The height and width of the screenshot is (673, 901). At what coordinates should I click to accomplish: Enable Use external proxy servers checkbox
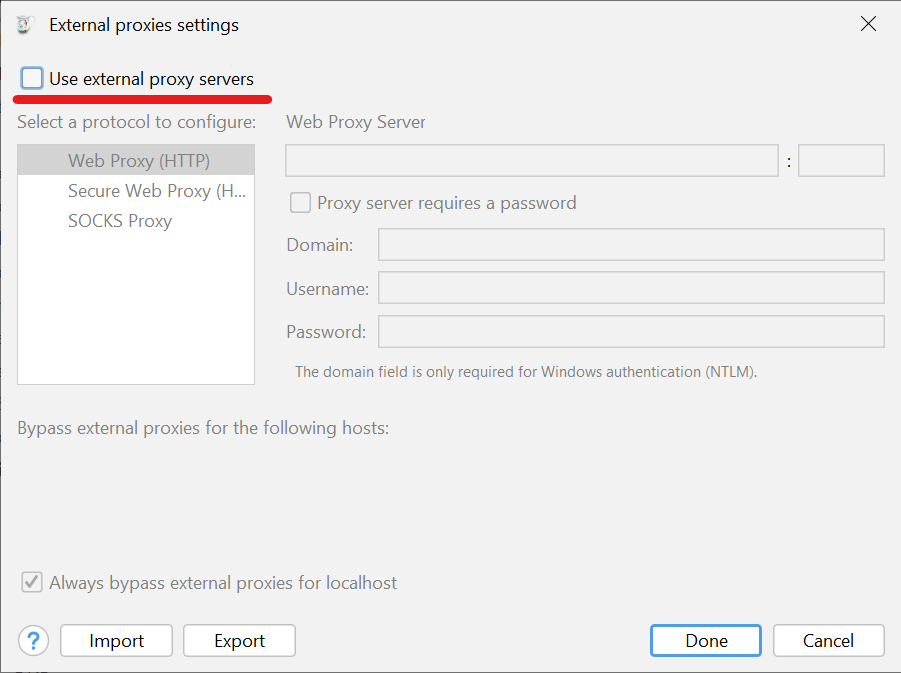(x=33, y=79)
